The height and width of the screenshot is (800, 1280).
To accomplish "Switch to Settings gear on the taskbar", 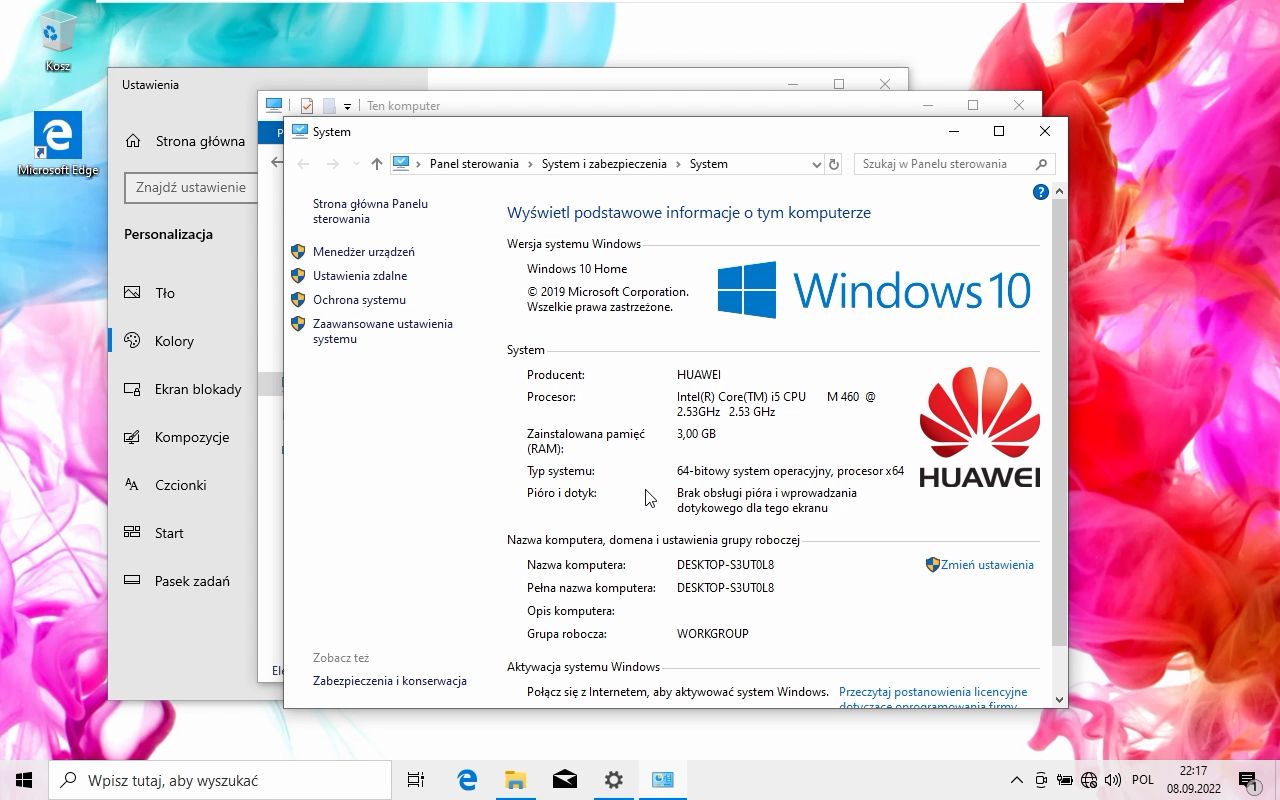I will [613, 780].
